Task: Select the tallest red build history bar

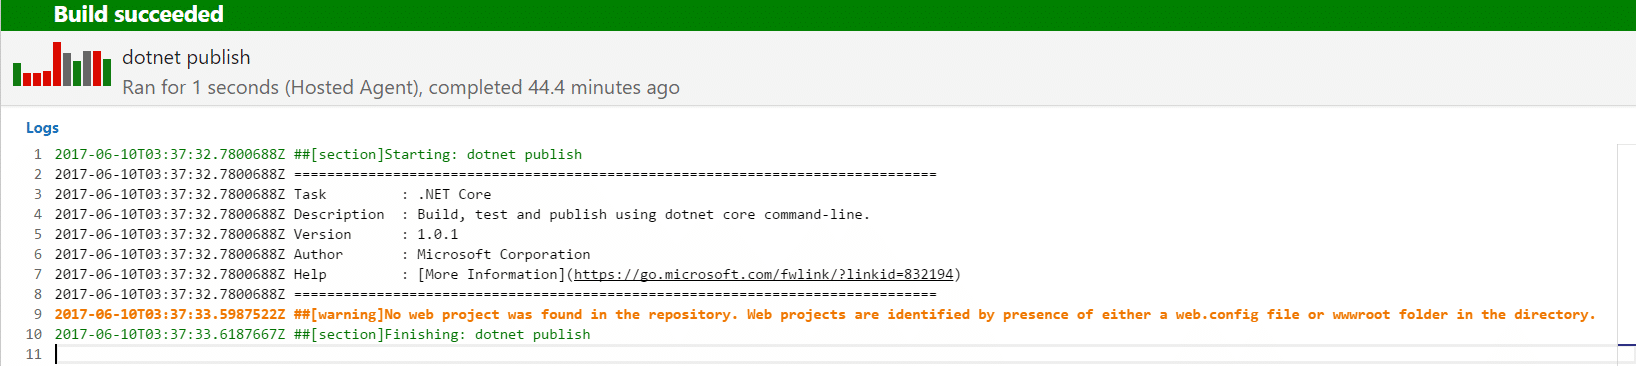Action: click(57, 64)
